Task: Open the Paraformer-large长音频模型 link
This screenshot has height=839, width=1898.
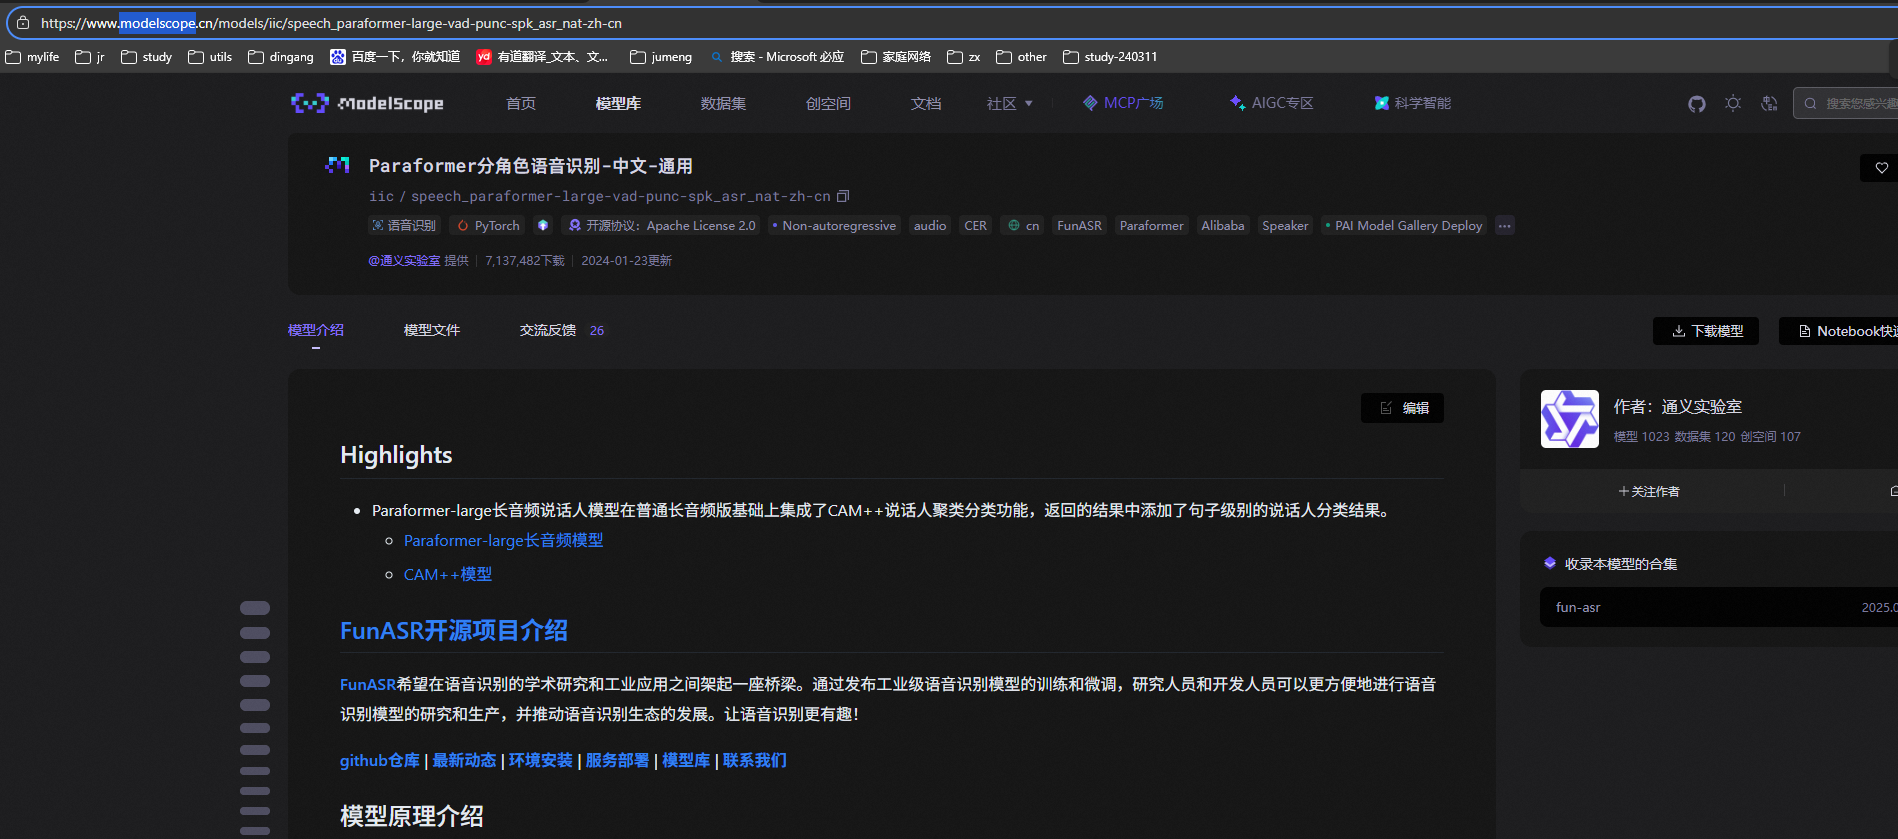Action: pos(503,541)
